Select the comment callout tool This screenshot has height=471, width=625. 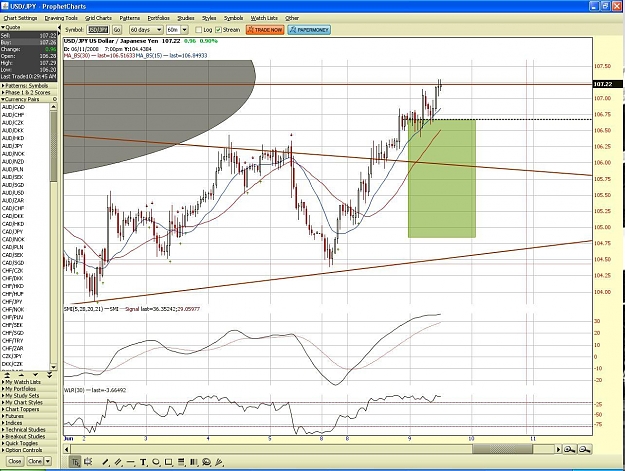pos(206,462)
